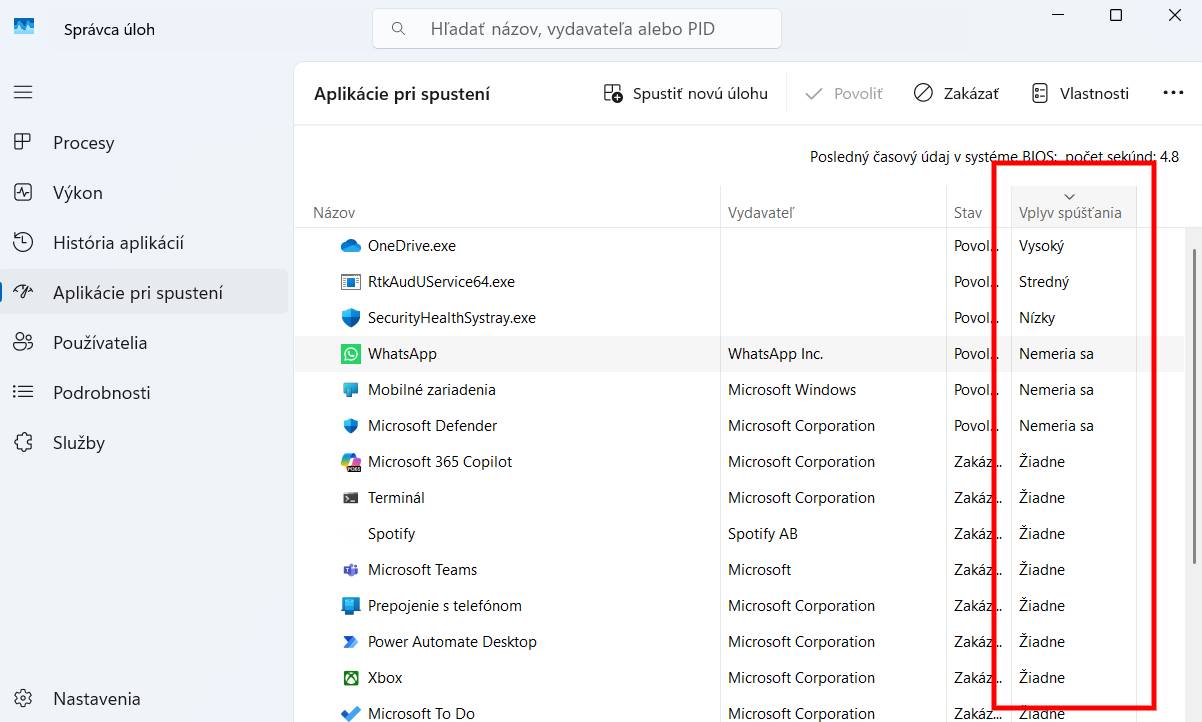Sort by Vplyv spúšťania column header
Screen dimensions: 1202x722
point(1074,207)
